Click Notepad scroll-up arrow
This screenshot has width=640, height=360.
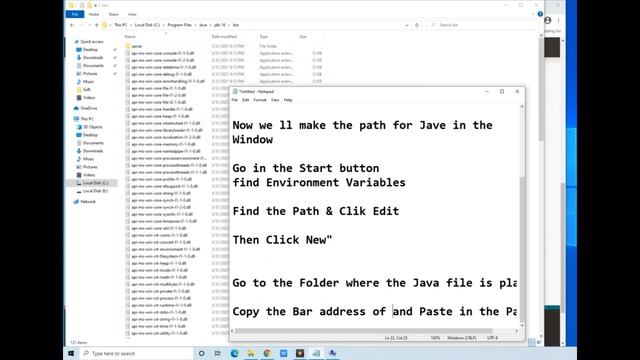[x=522, y=107]
